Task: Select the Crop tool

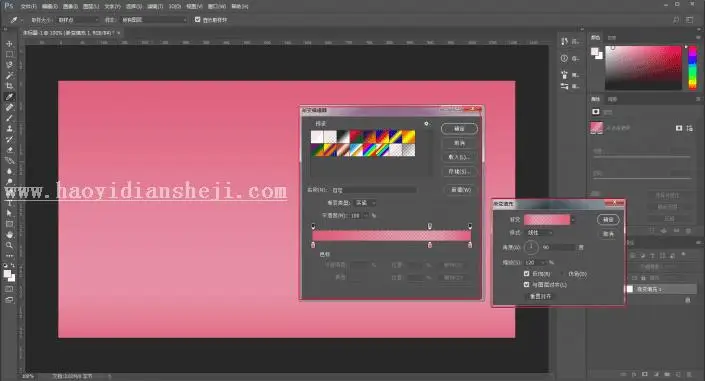Action: point(9,85)
